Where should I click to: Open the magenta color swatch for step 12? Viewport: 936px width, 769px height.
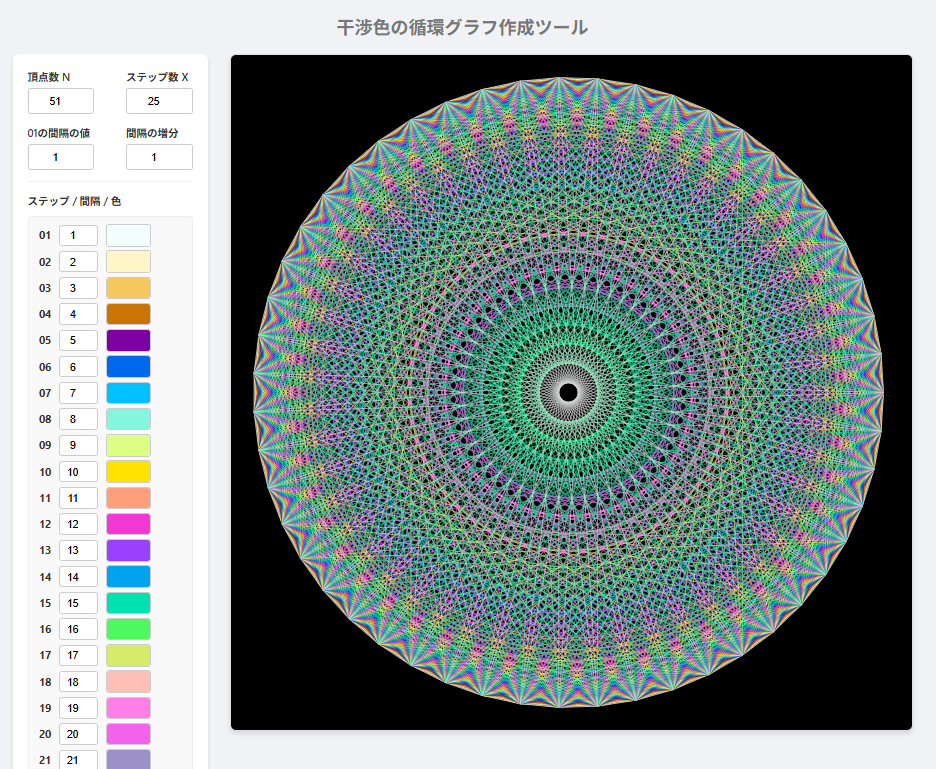(x=128, y=524)
